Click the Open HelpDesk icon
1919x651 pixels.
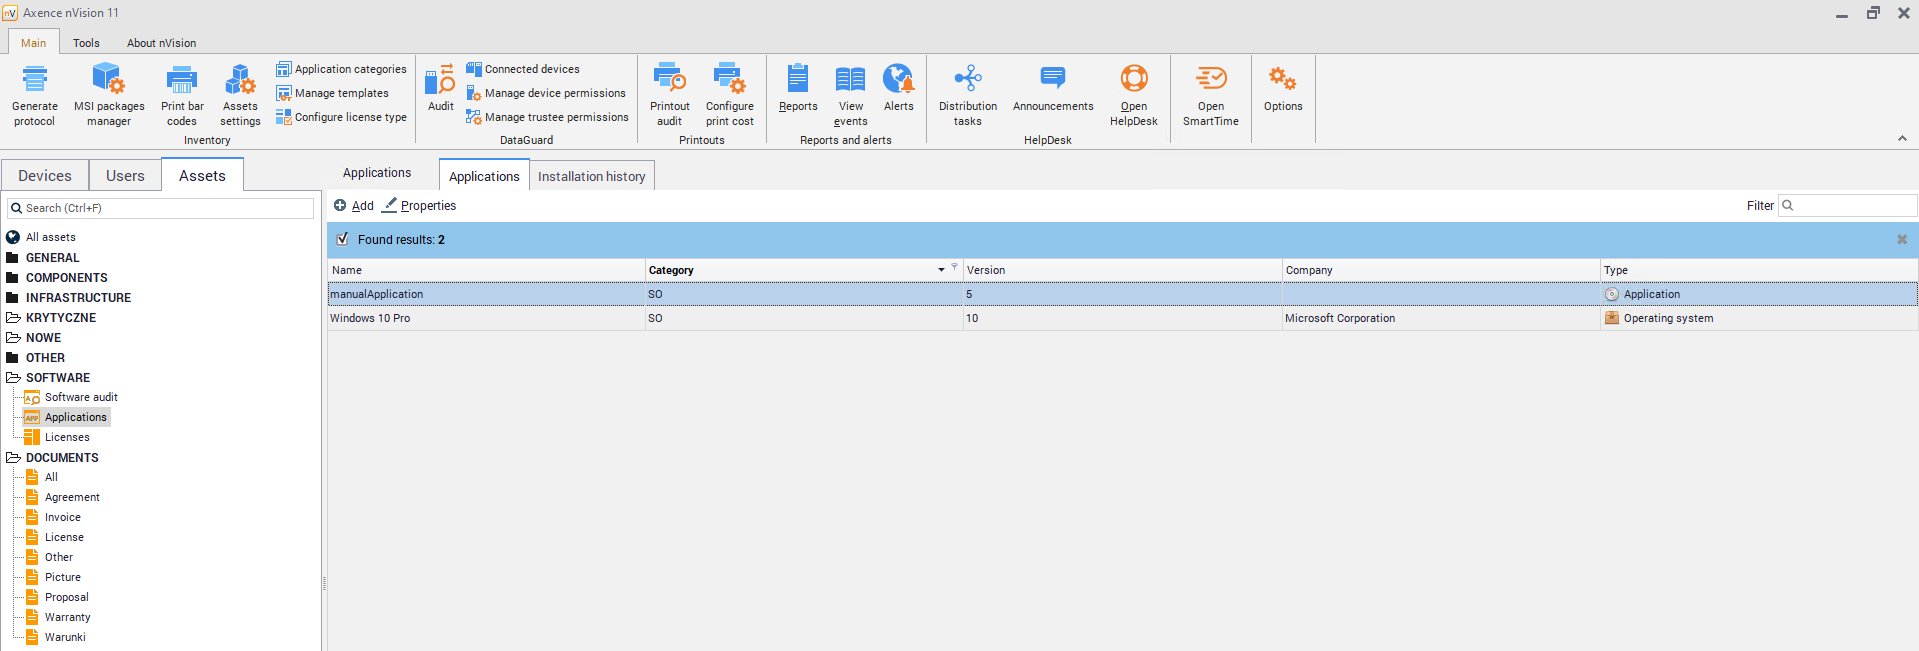point(1133,80)
